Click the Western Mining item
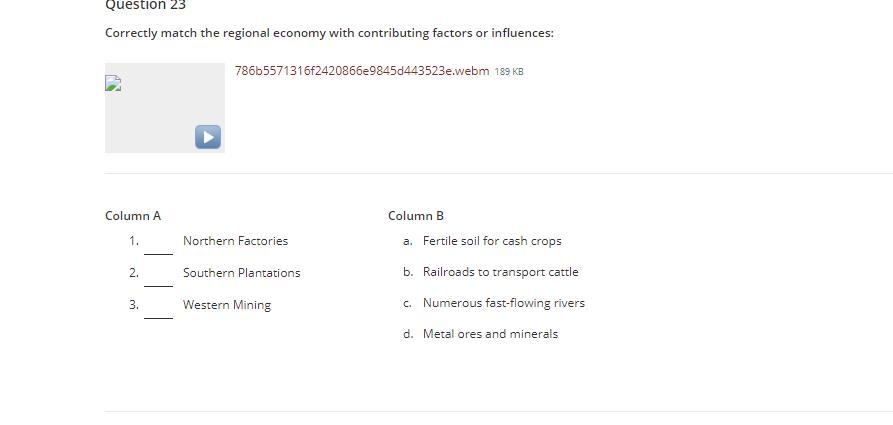Screen dimensions: 893x425 point(227,305)
